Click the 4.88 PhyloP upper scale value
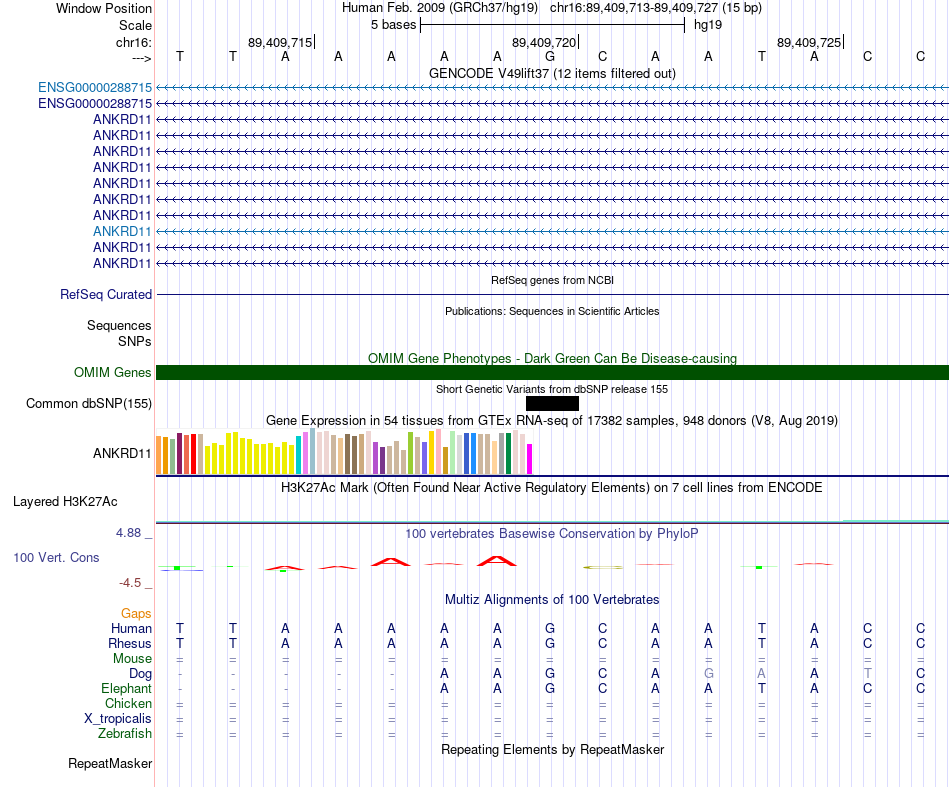The width and height of the screenshot is (950, 787). click(128, 533)
